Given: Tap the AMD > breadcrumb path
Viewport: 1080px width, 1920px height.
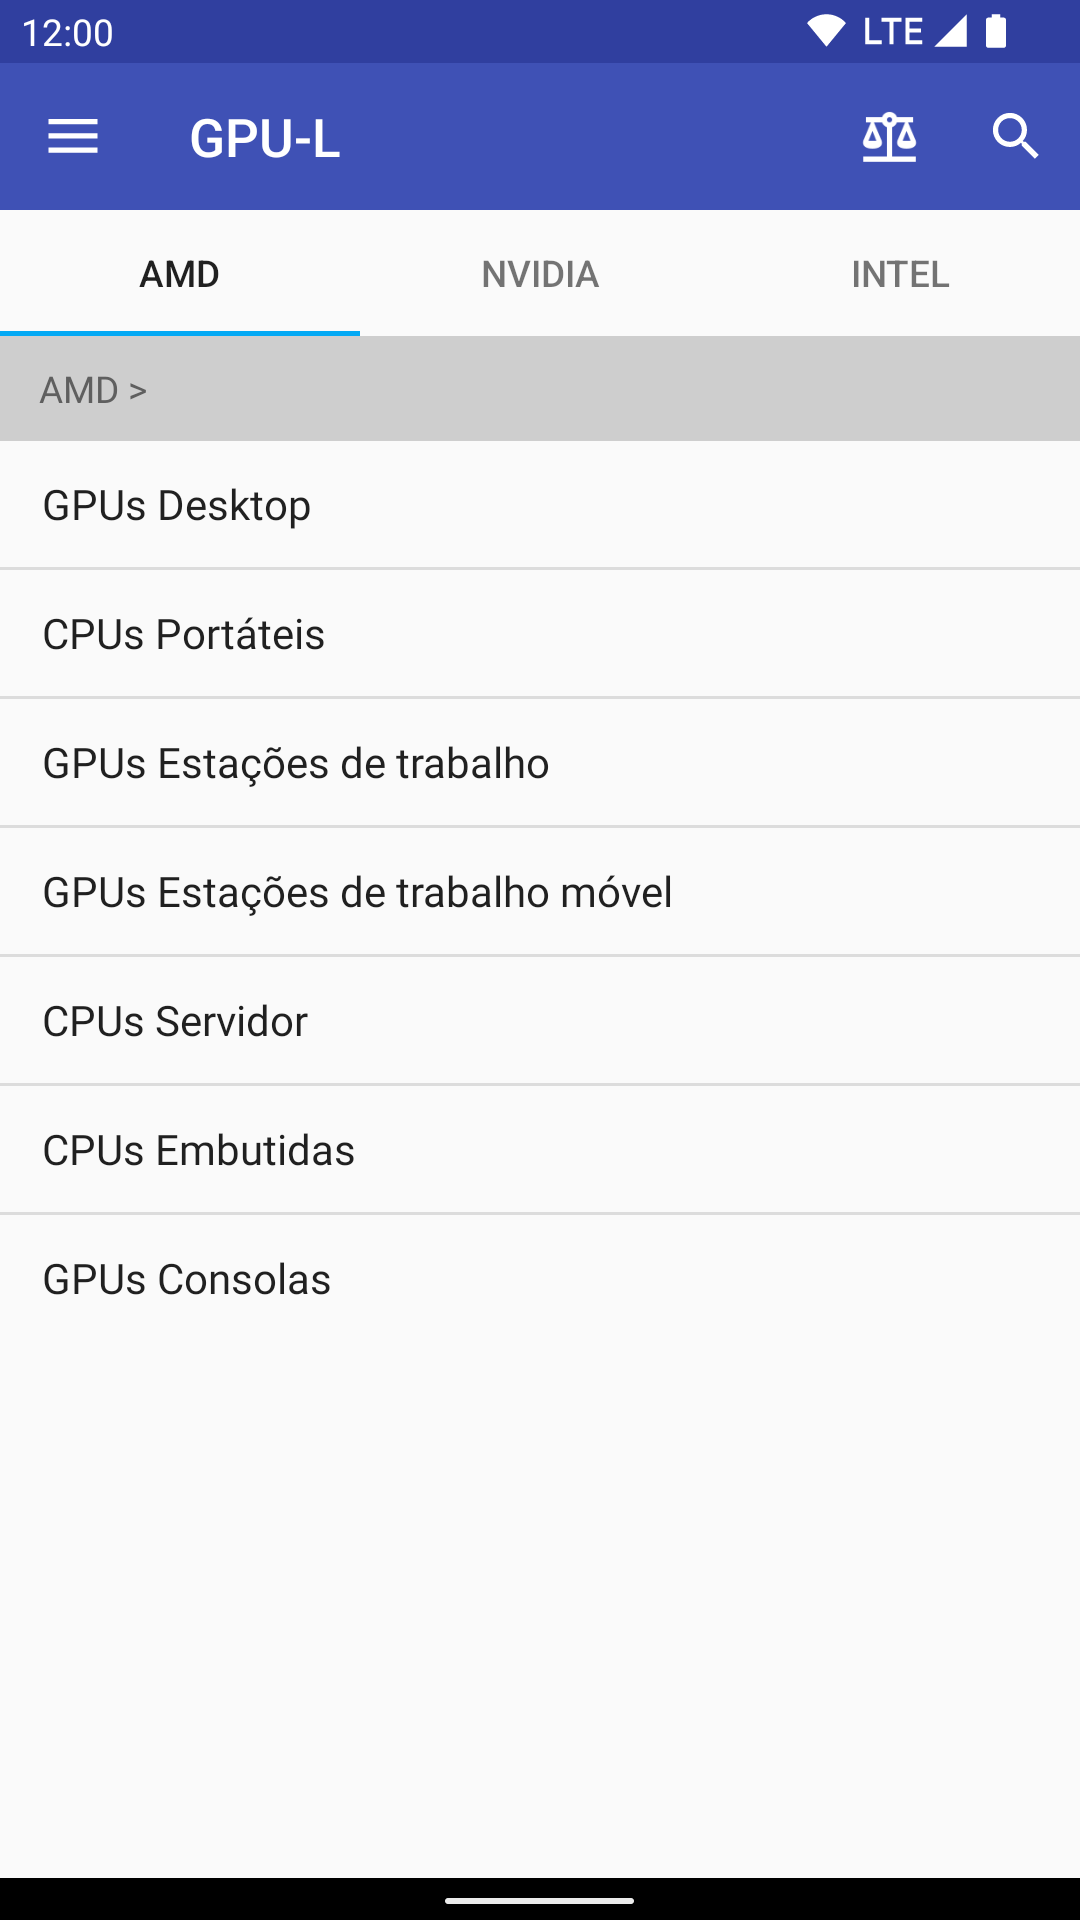Looking at the screenshot, I should (94, 390).
